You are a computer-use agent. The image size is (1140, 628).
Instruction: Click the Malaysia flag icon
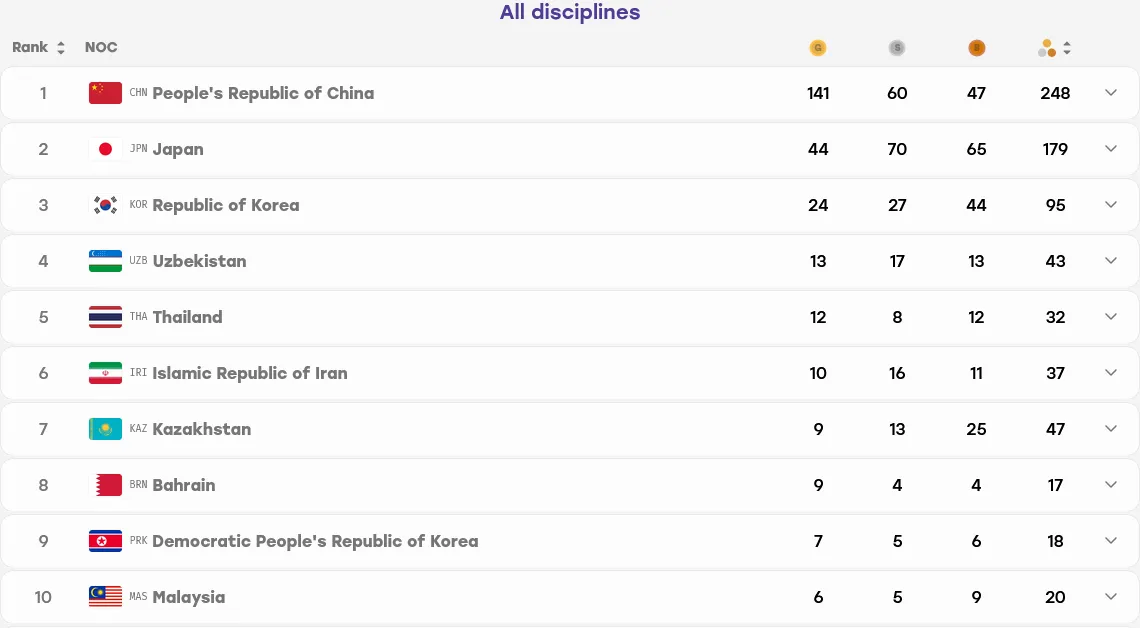click(105, 597)
